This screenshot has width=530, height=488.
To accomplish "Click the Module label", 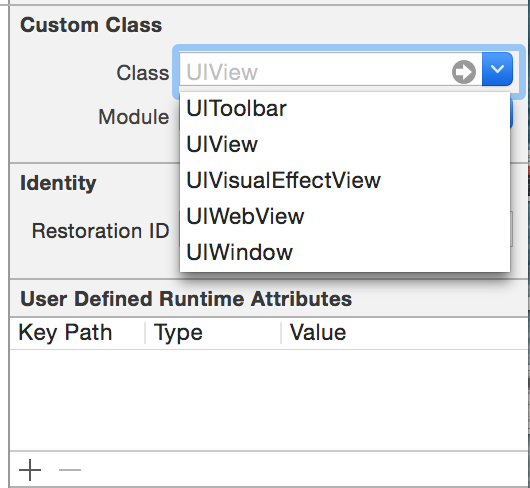I will (x=134, y=117).
